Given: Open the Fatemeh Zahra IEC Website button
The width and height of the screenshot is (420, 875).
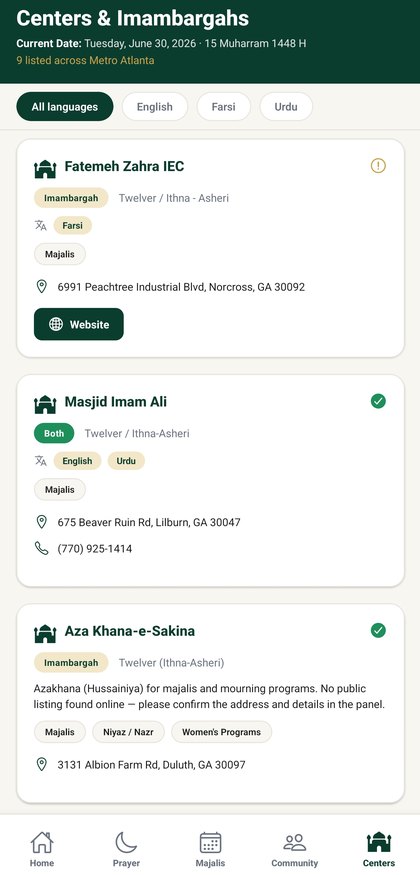Looking at the screenshot, I should pyautogui.click(x=79, y=324).
